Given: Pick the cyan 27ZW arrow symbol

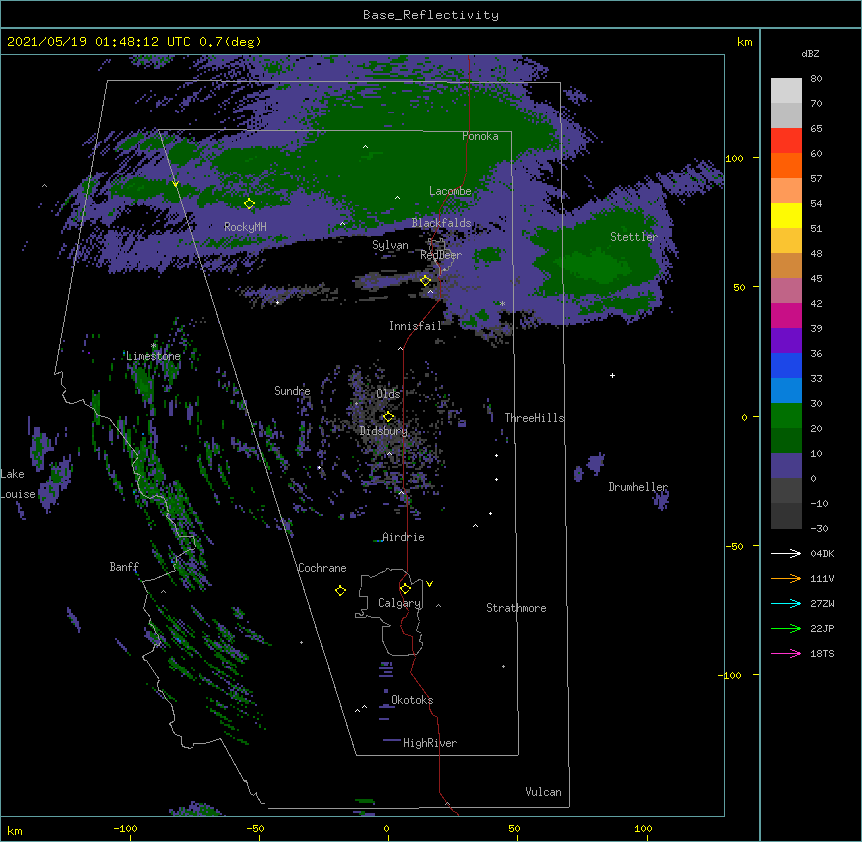Looking at the screenshot, I should pyautogui.click(x=786, y=603).
